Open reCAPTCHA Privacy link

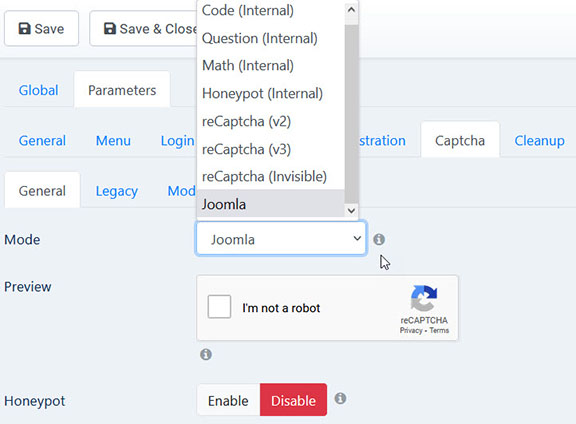(x=411, y=330)
